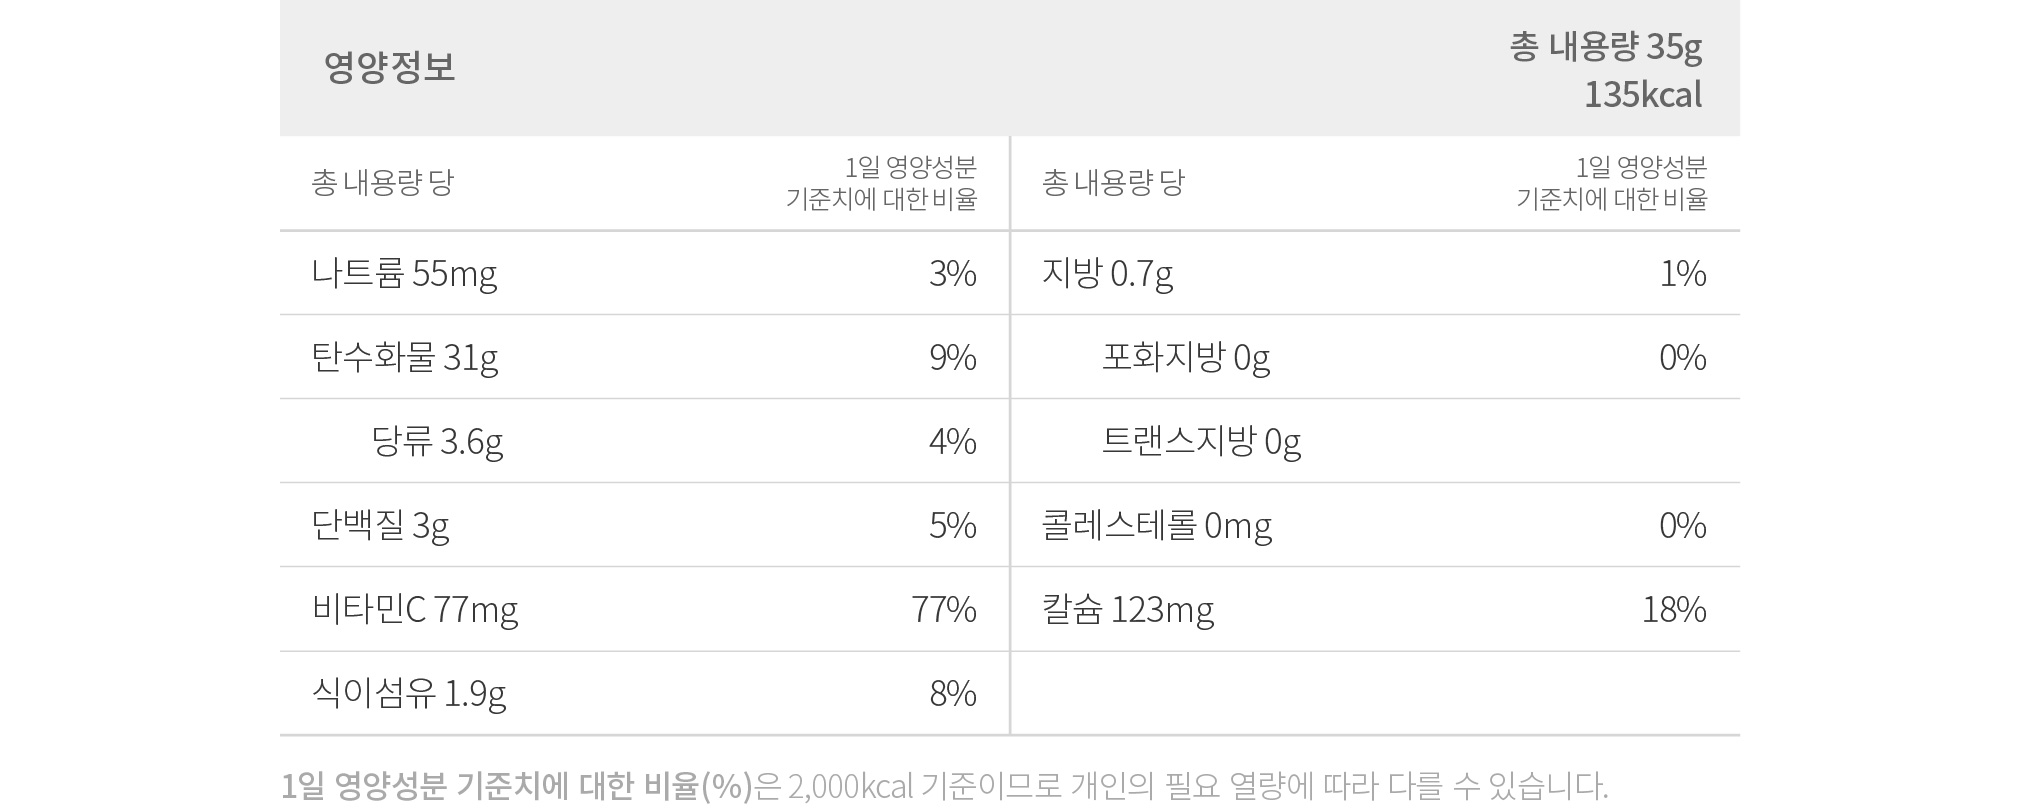This screenshot has height=809, width=2020.
Task: Select the left 총 내용량 당 column header
Action: (x=382, y=182)
